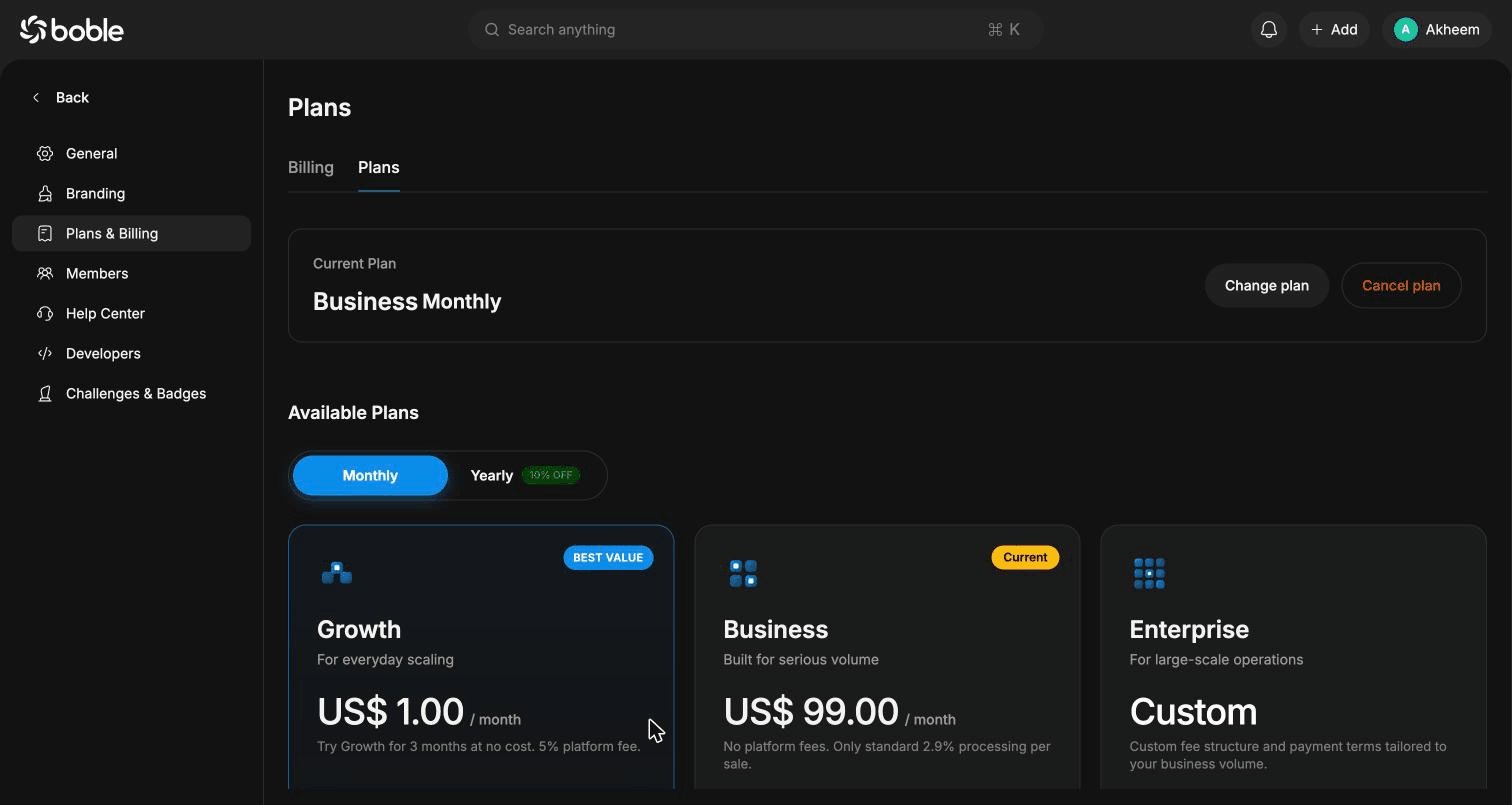Click the 10% OFF badge
This screenshot has height=805, width=1512.
[551, 475]
